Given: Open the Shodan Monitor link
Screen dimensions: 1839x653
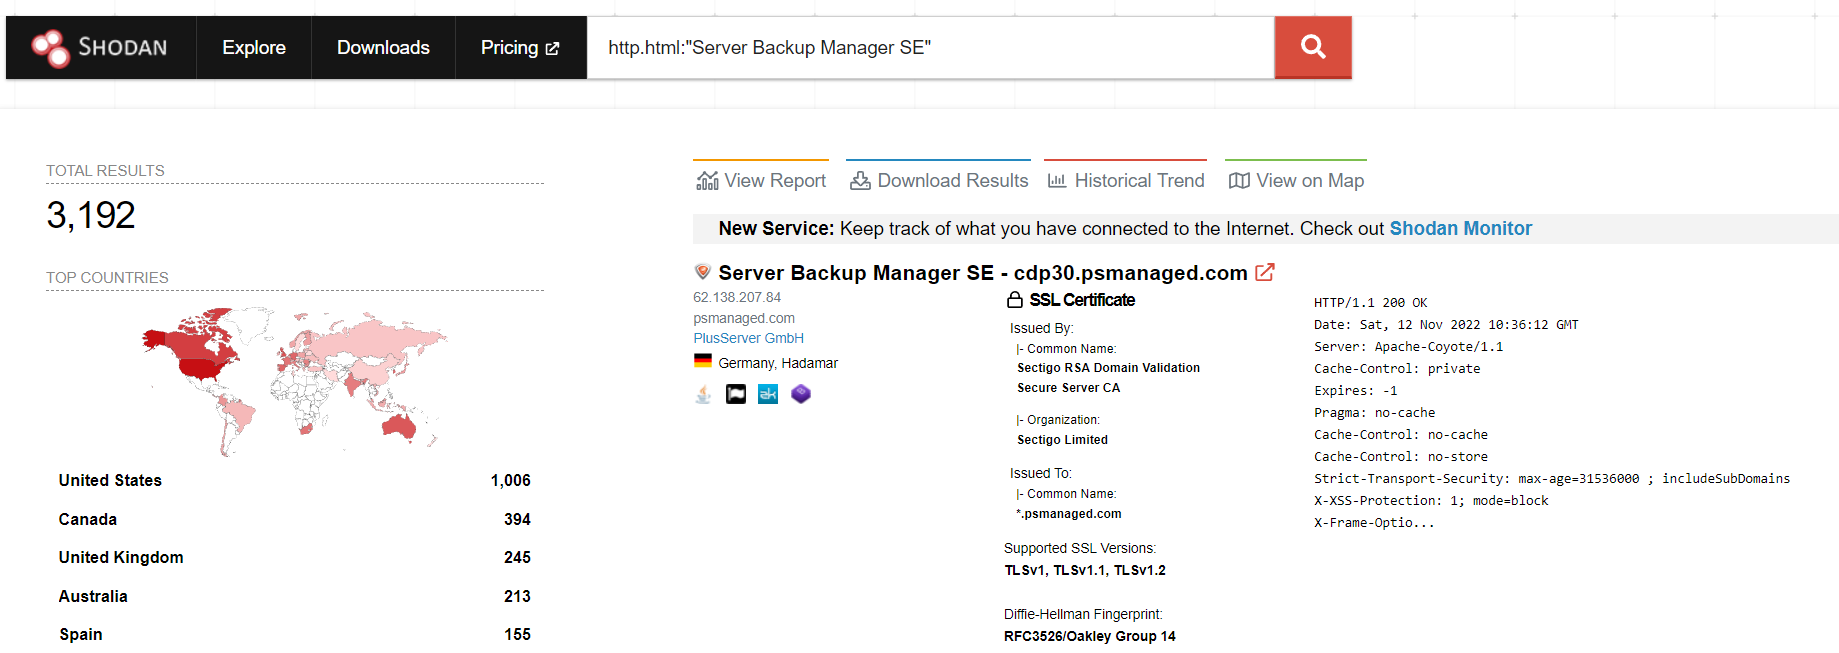Looking at the screenshot, I should point(1460,228).
